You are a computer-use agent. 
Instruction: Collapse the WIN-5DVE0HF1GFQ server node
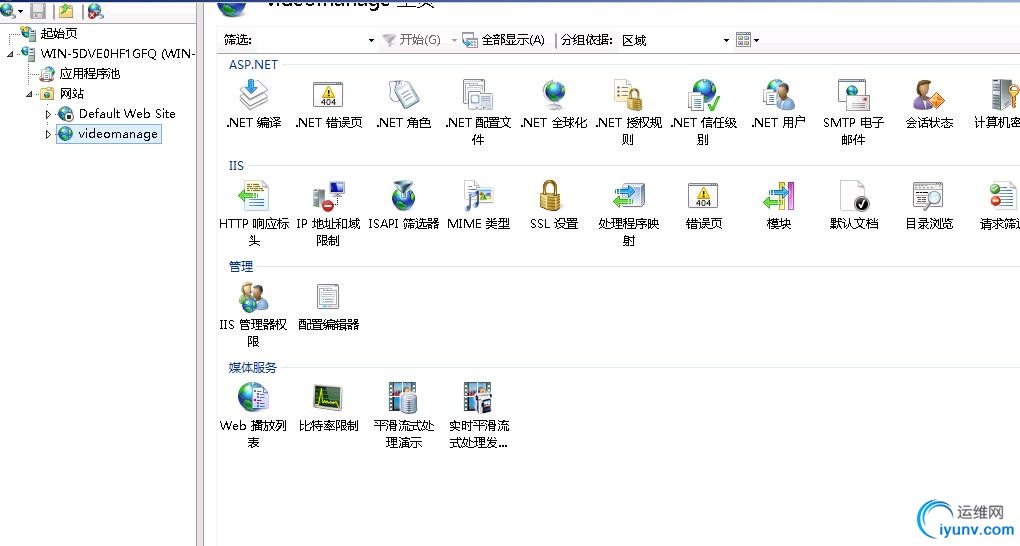coord(10,53)
